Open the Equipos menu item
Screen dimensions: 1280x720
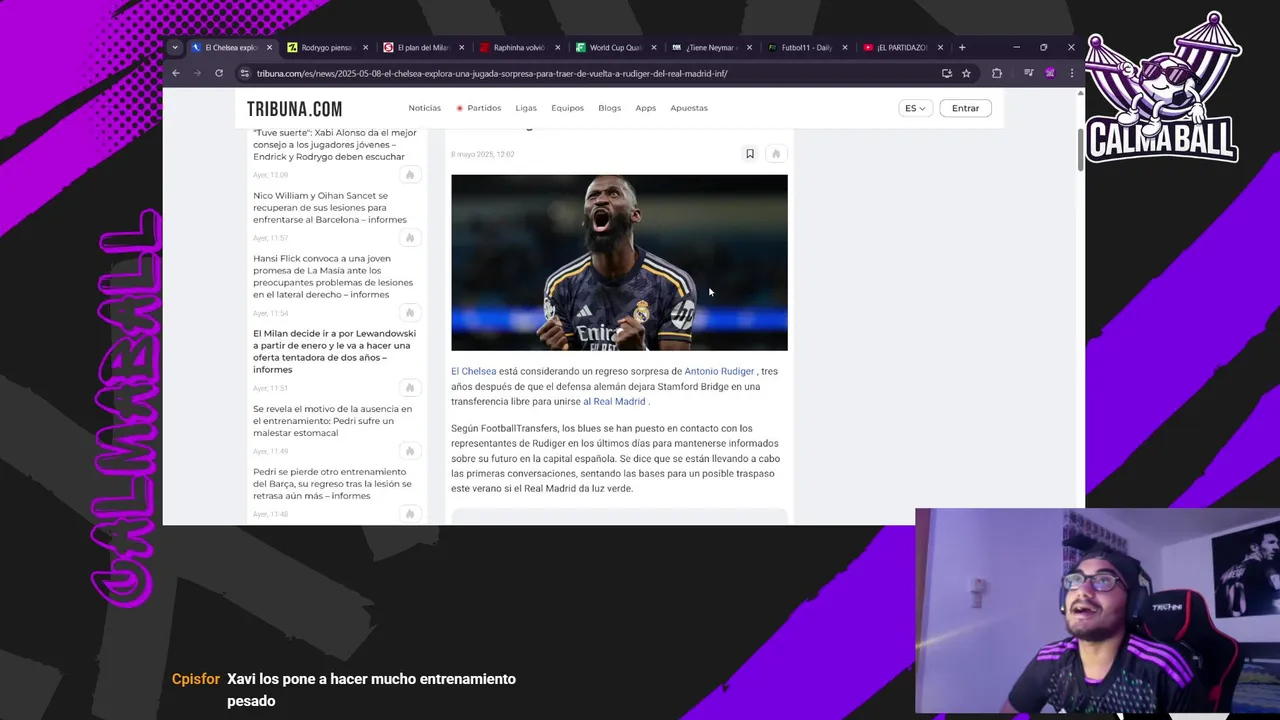pyautogui.click(x=567, y=108)
